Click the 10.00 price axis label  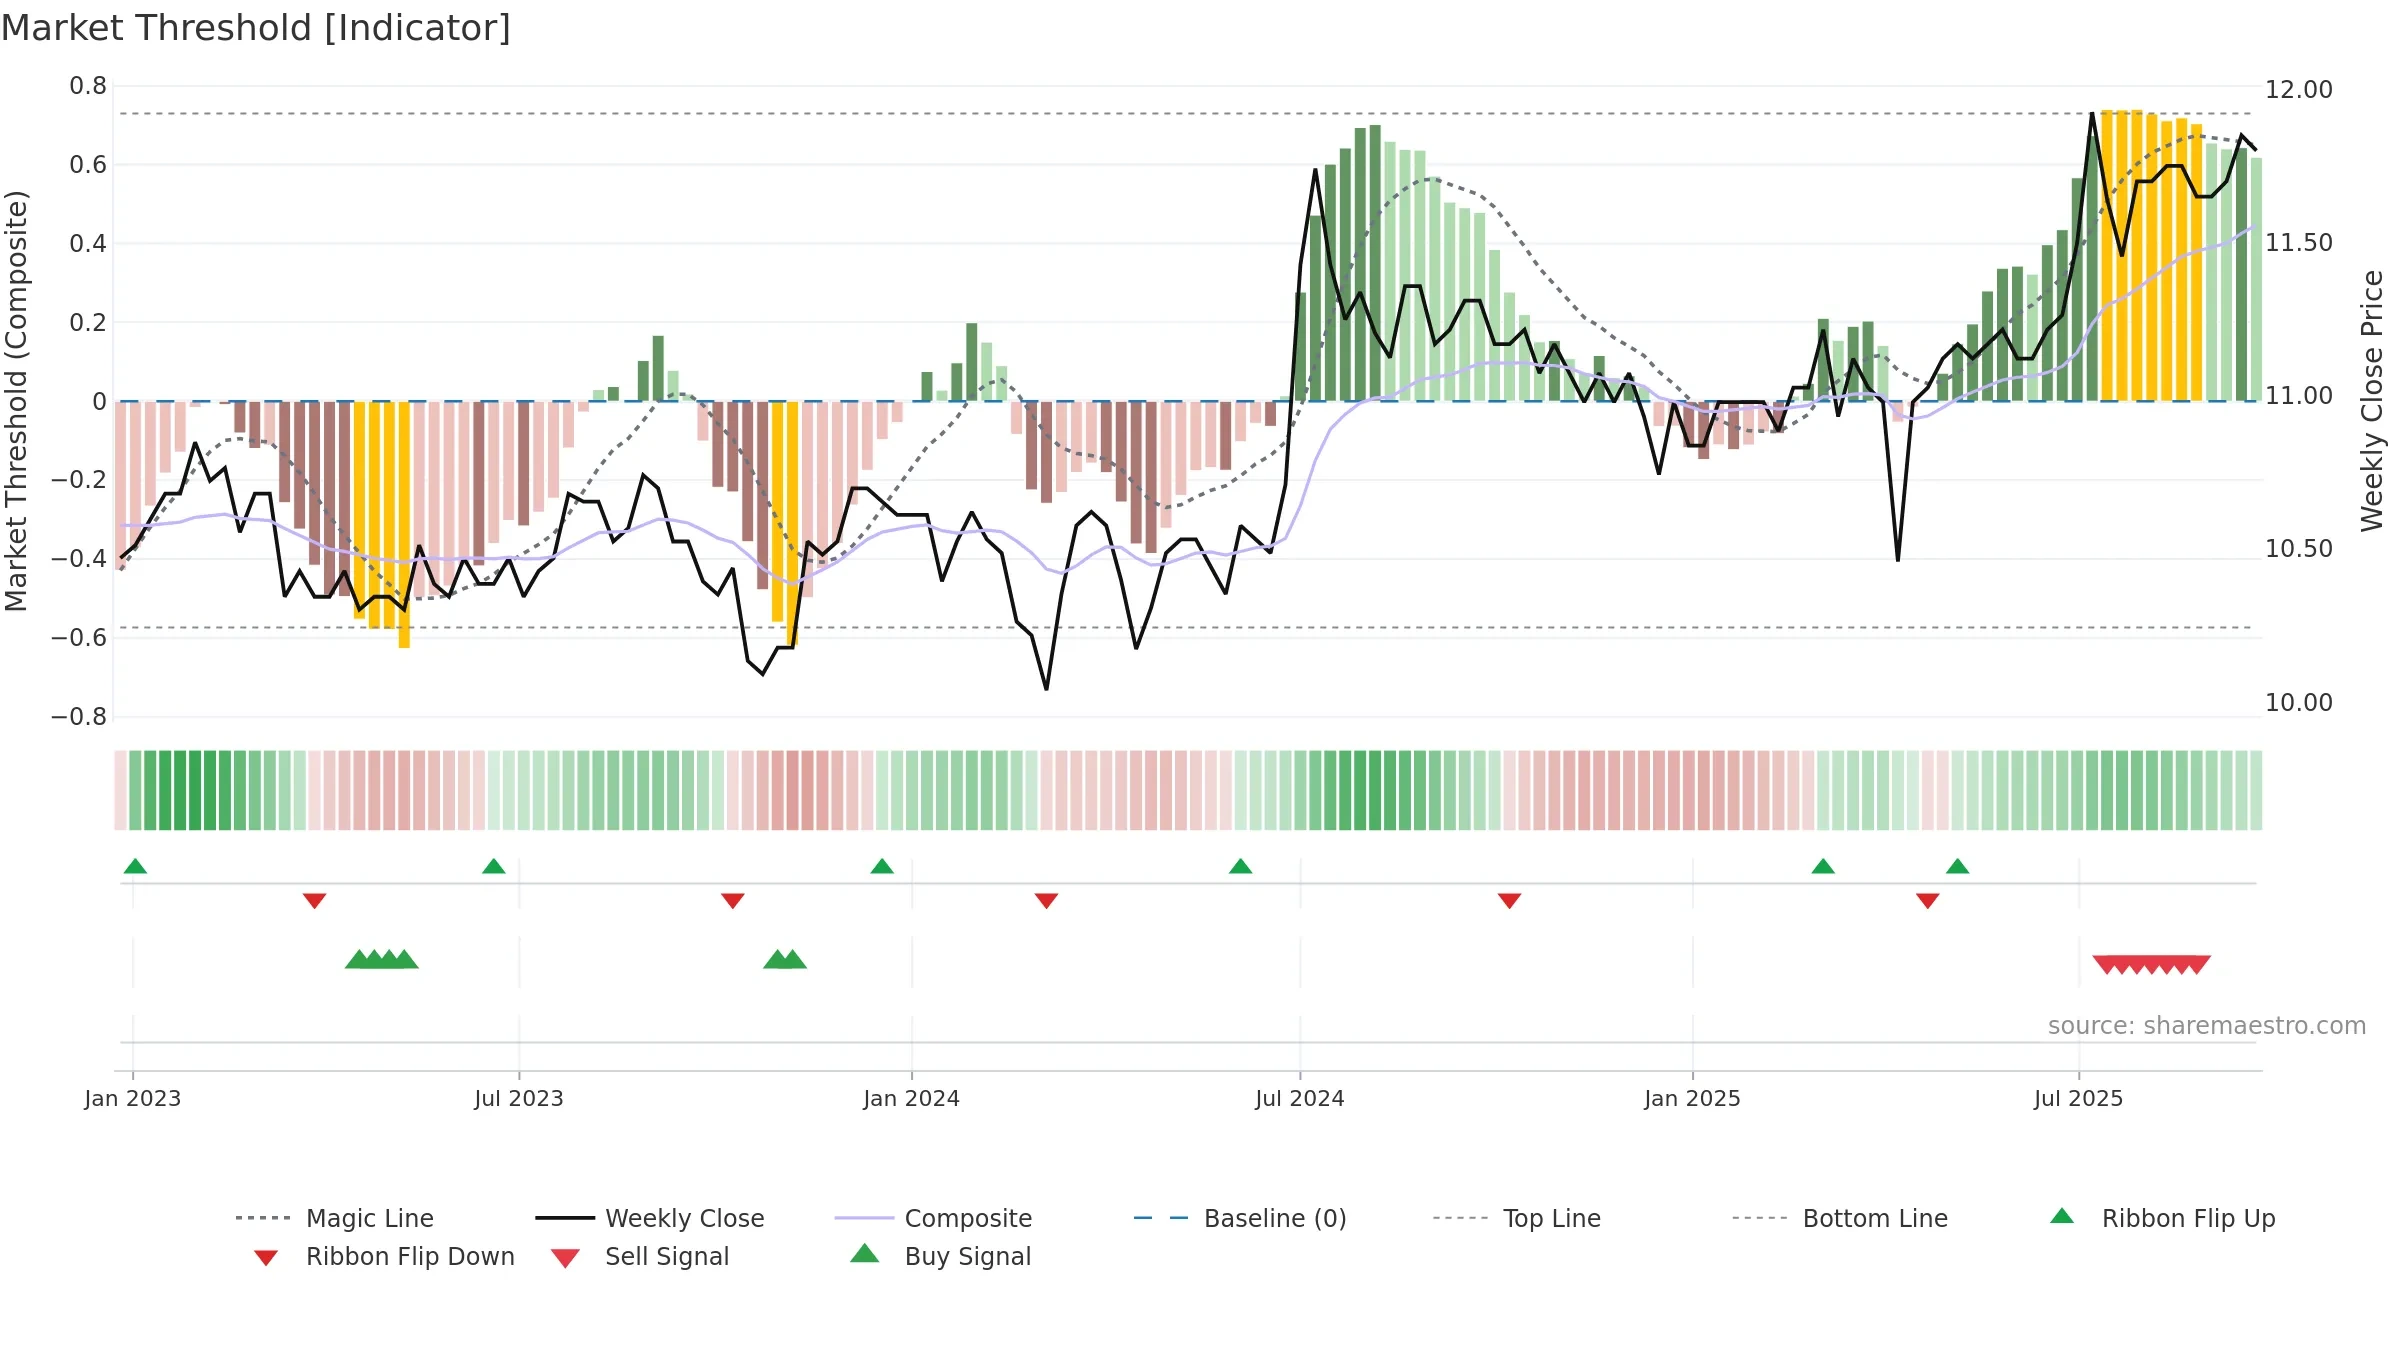[2299, 703]
